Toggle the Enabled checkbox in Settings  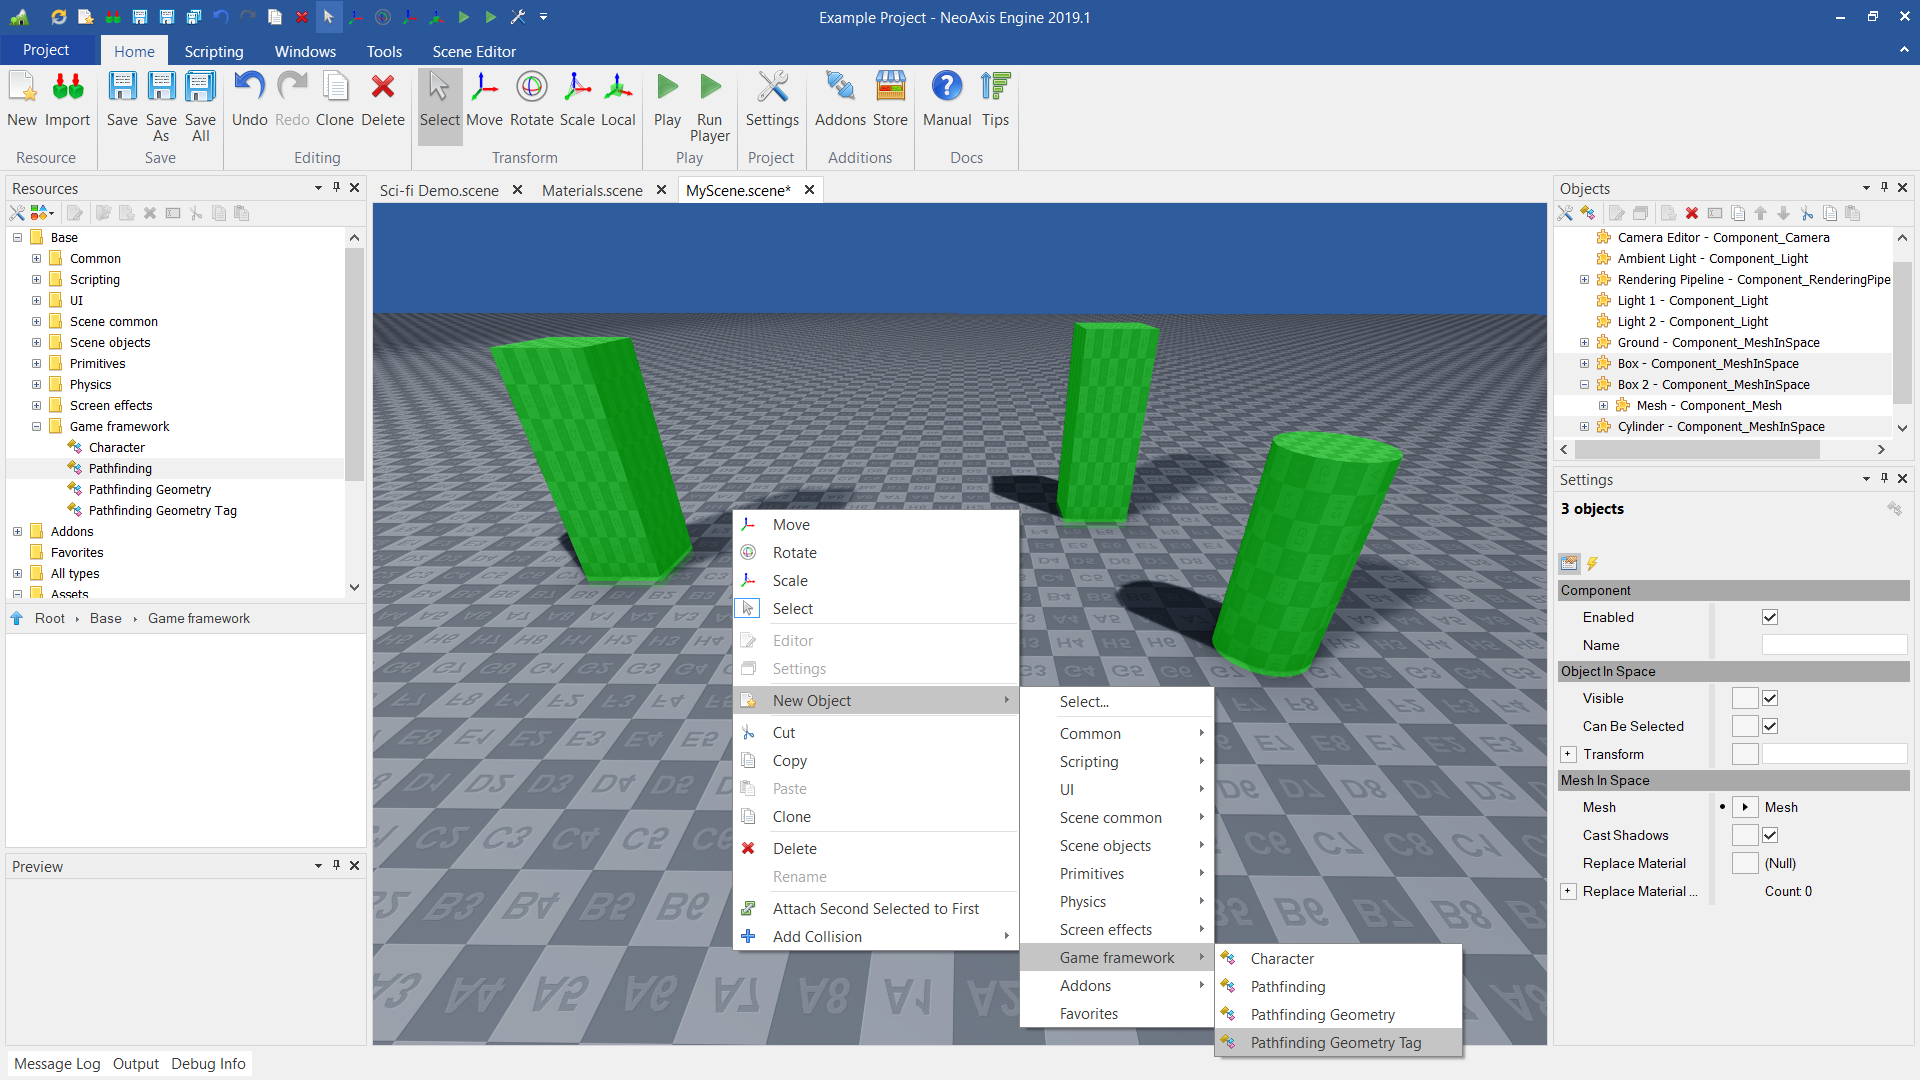[x=1770, y=617]
